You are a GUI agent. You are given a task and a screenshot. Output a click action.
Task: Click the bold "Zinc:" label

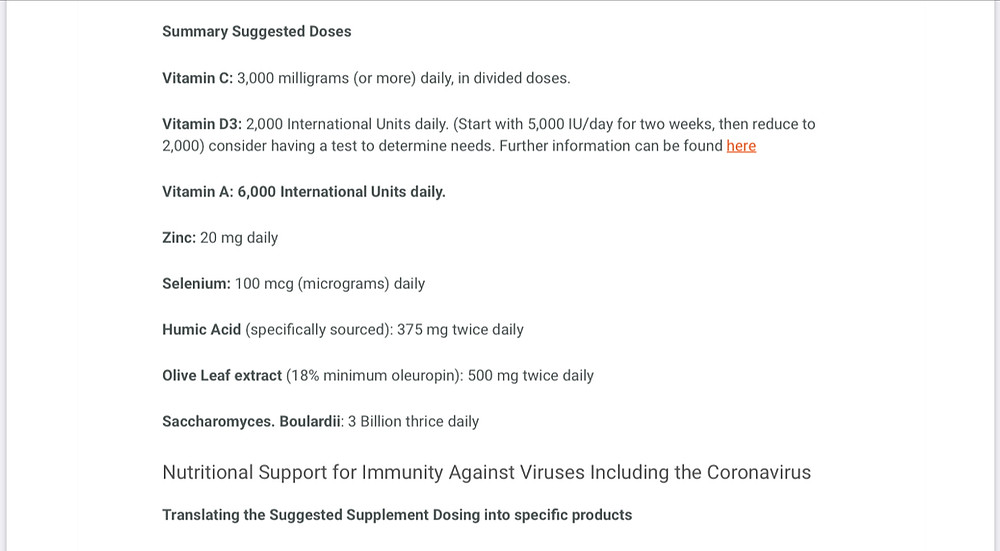(179, 238)
